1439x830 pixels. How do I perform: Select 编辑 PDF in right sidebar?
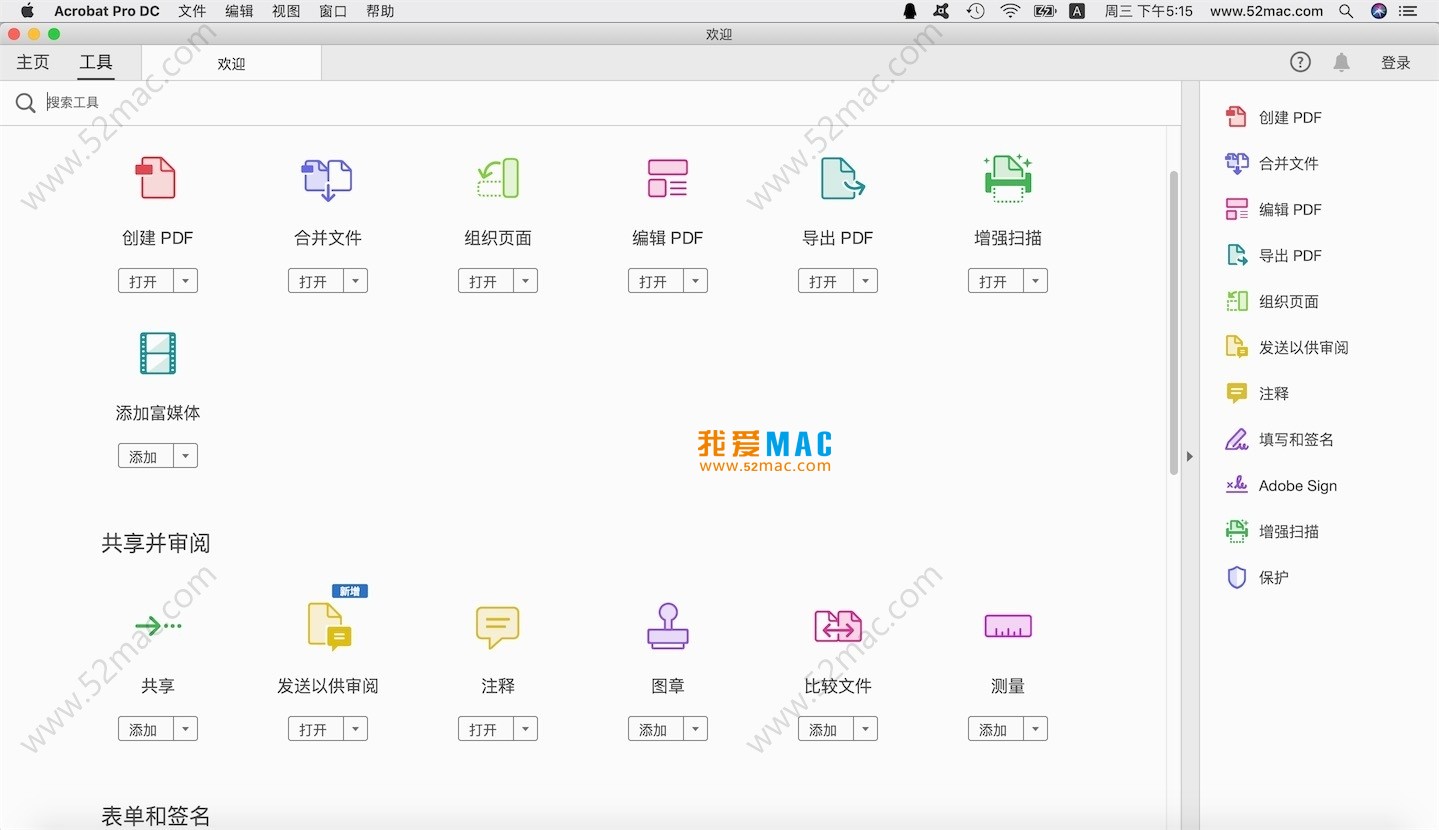pyautogui.click(x=1274, y=209)
